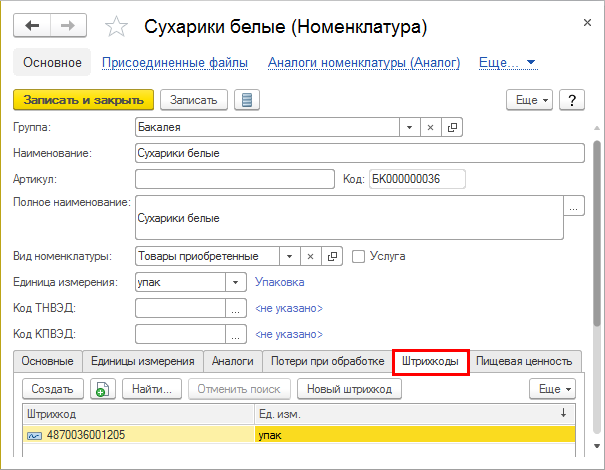The width and height of the screenshot is (605, 470).
Task: Toggle the Услуга checkbox
Action: [359, 256]
